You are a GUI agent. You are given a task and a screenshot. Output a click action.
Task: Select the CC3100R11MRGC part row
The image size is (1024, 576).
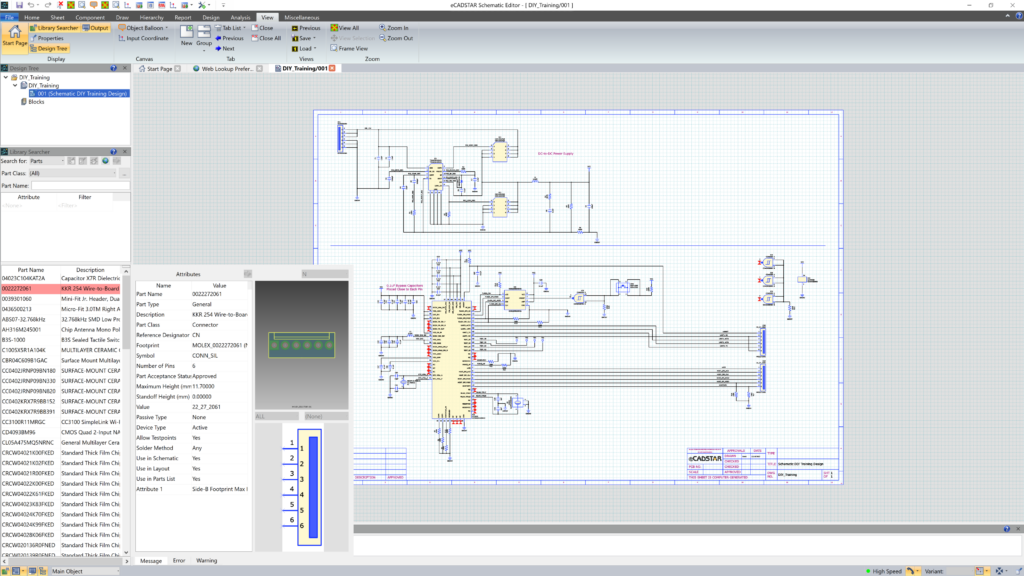click(x=60, y=422)
